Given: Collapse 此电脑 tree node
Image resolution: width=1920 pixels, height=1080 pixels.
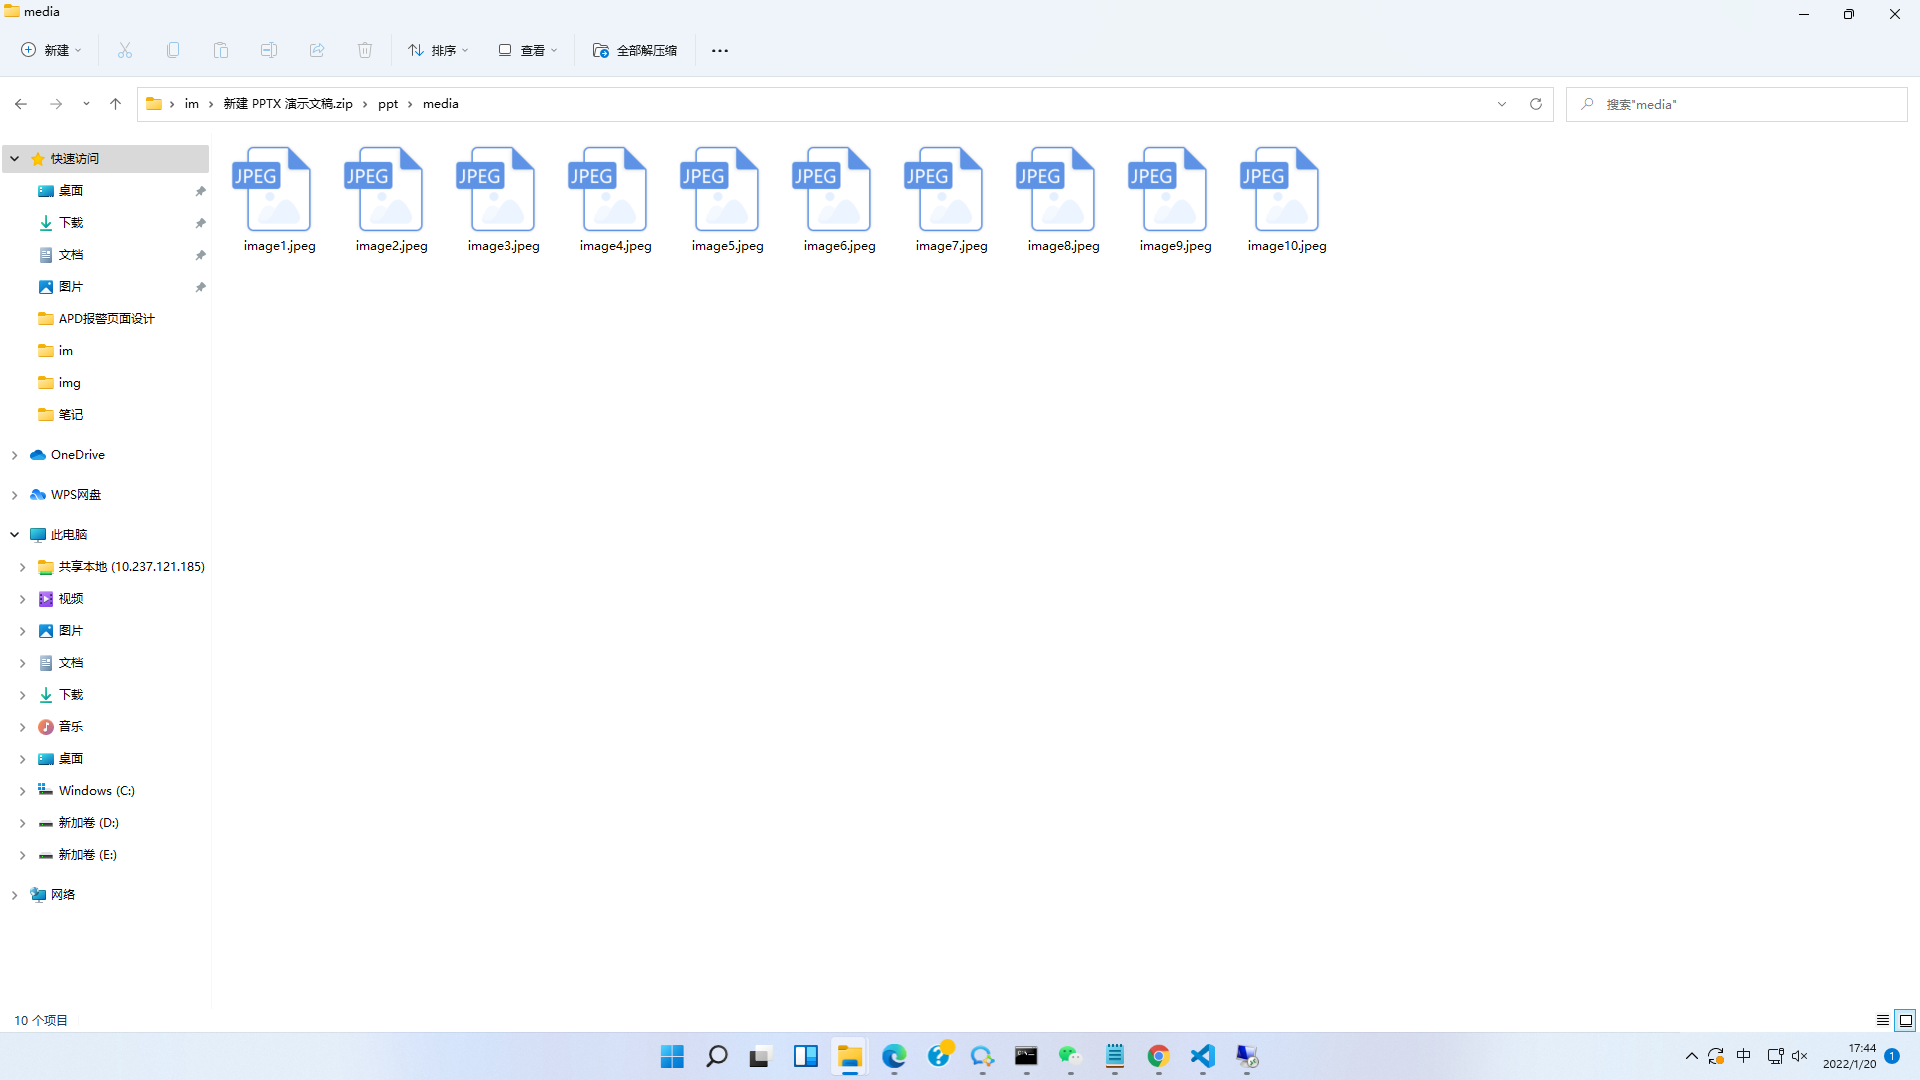Looking at the screenshot, I should coord(15,535).
